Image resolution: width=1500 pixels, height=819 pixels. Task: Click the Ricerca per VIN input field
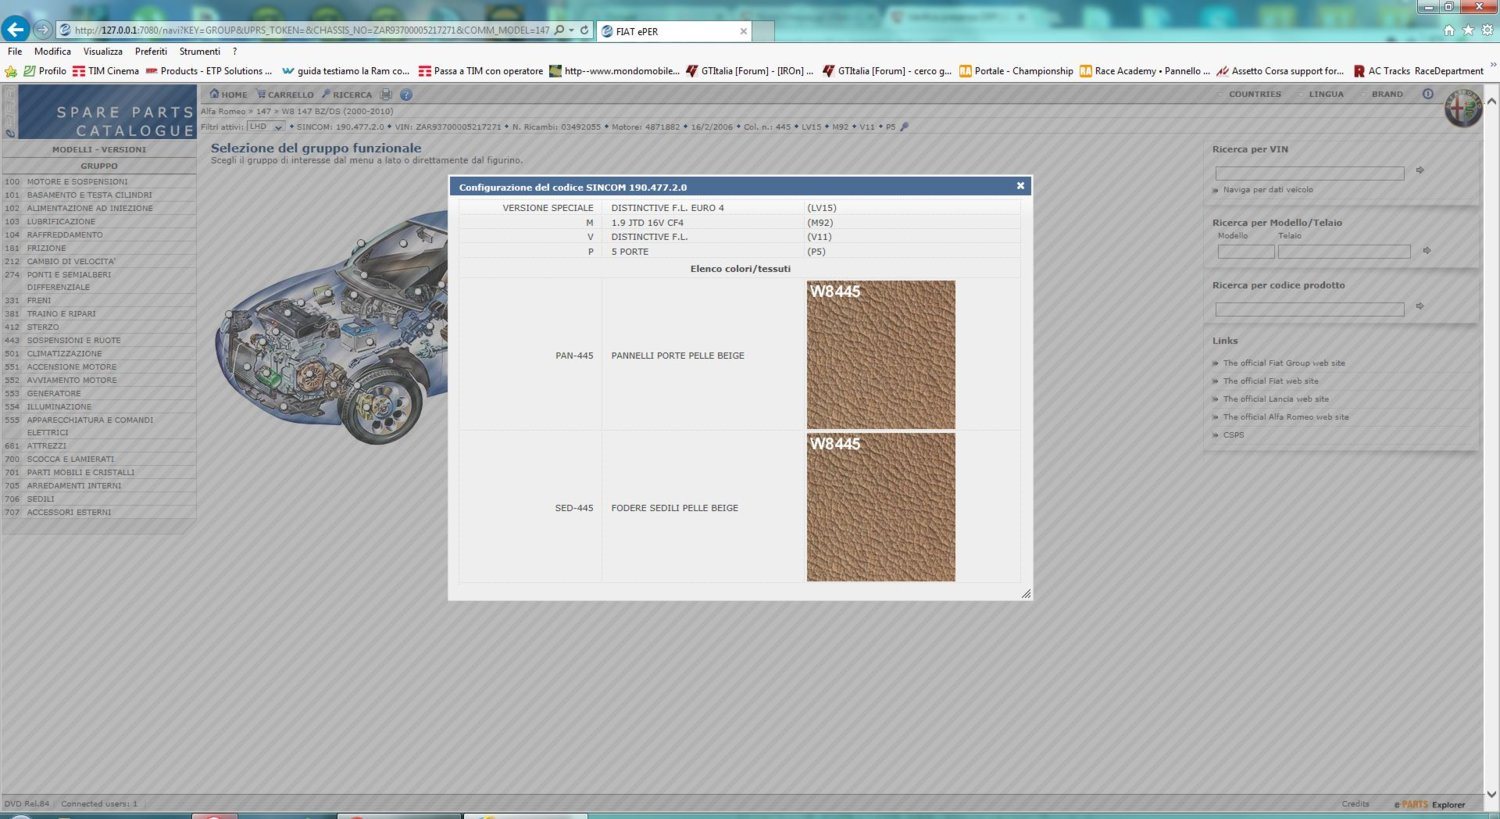(1309, 173)
